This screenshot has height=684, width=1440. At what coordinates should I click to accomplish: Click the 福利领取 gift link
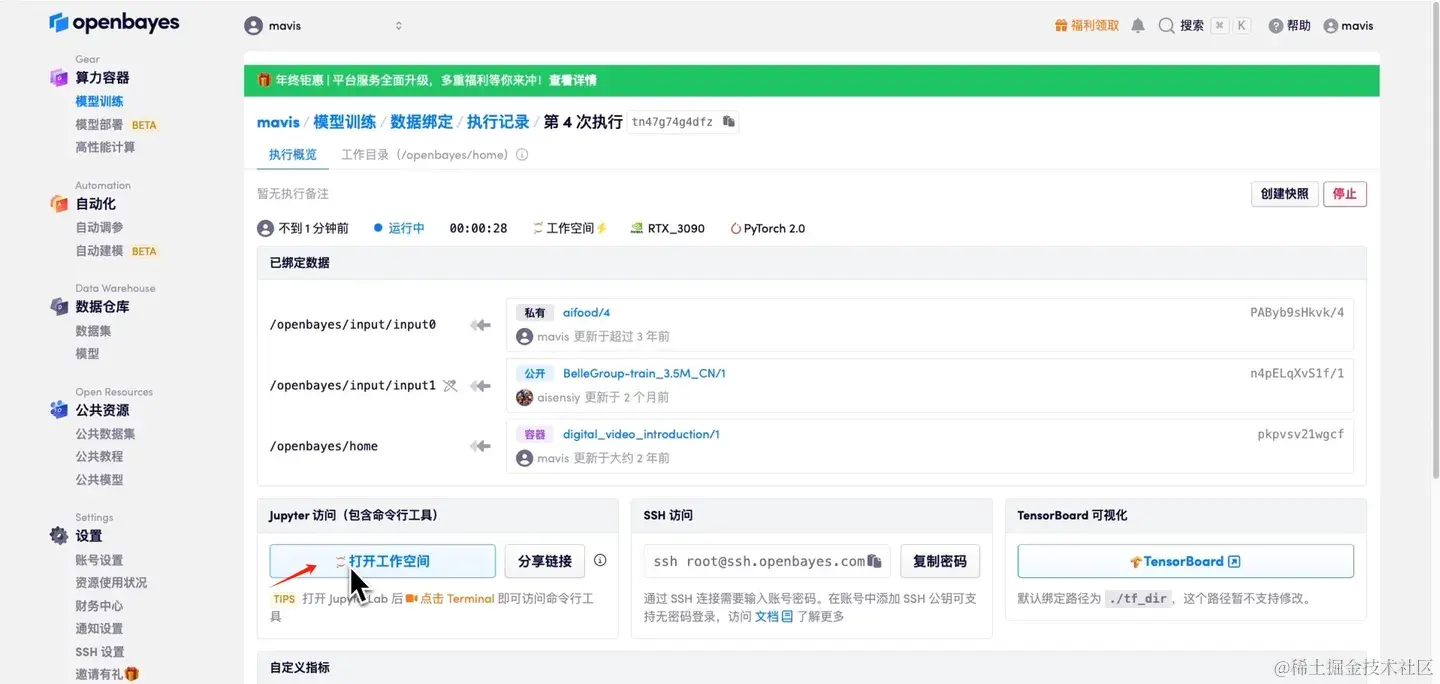tap(1087, 26)
